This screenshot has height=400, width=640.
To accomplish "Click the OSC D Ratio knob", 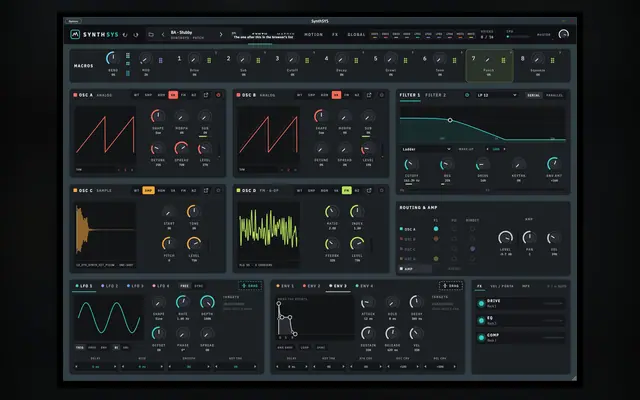I will tap(332, 212).
